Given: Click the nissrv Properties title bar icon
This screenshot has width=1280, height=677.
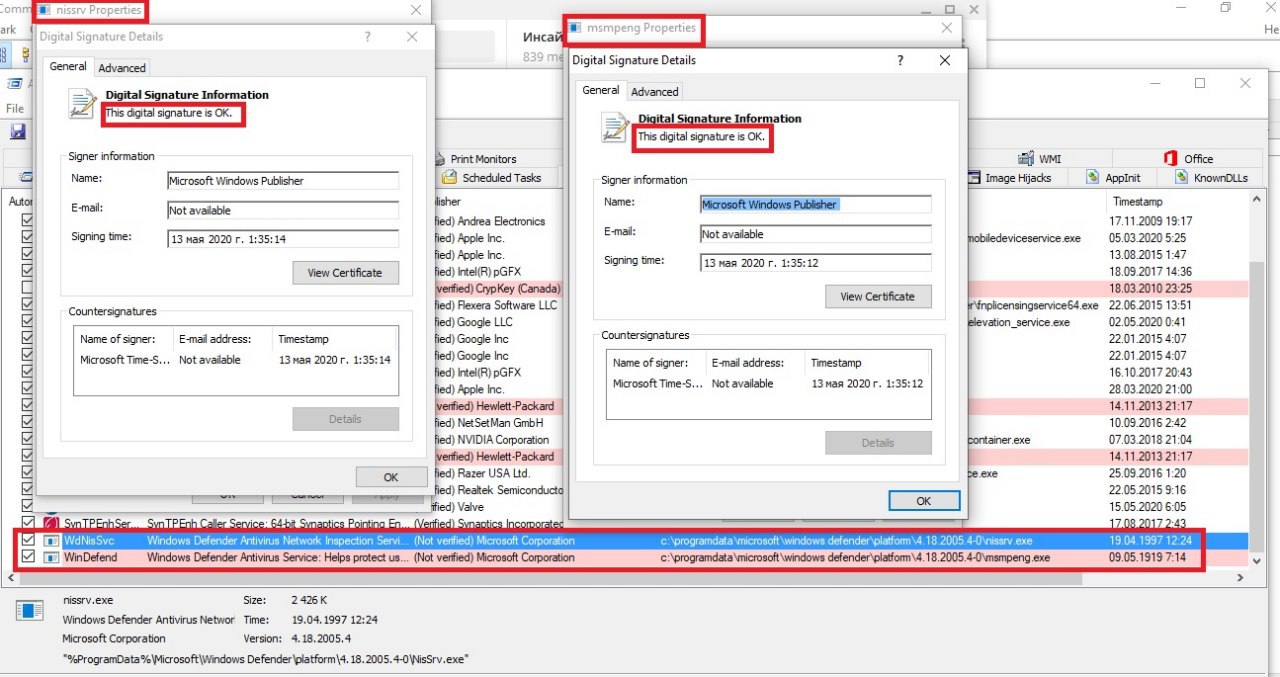Looking at the screenshot, I should [x=46, y=10].
